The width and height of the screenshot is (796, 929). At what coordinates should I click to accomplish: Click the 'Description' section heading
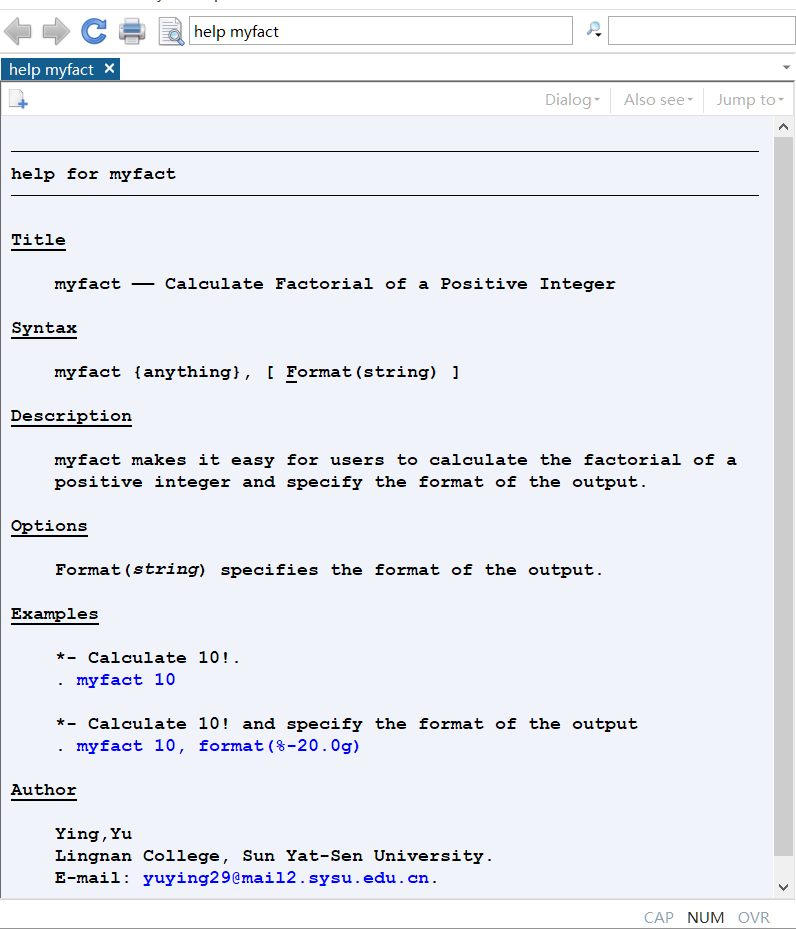pos(71,416)
